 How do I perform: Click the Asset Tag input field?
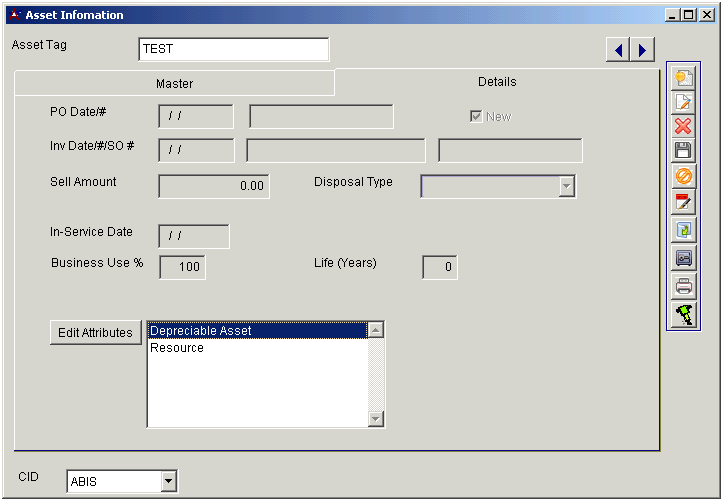pyautogui.click(x=233, y=49)
